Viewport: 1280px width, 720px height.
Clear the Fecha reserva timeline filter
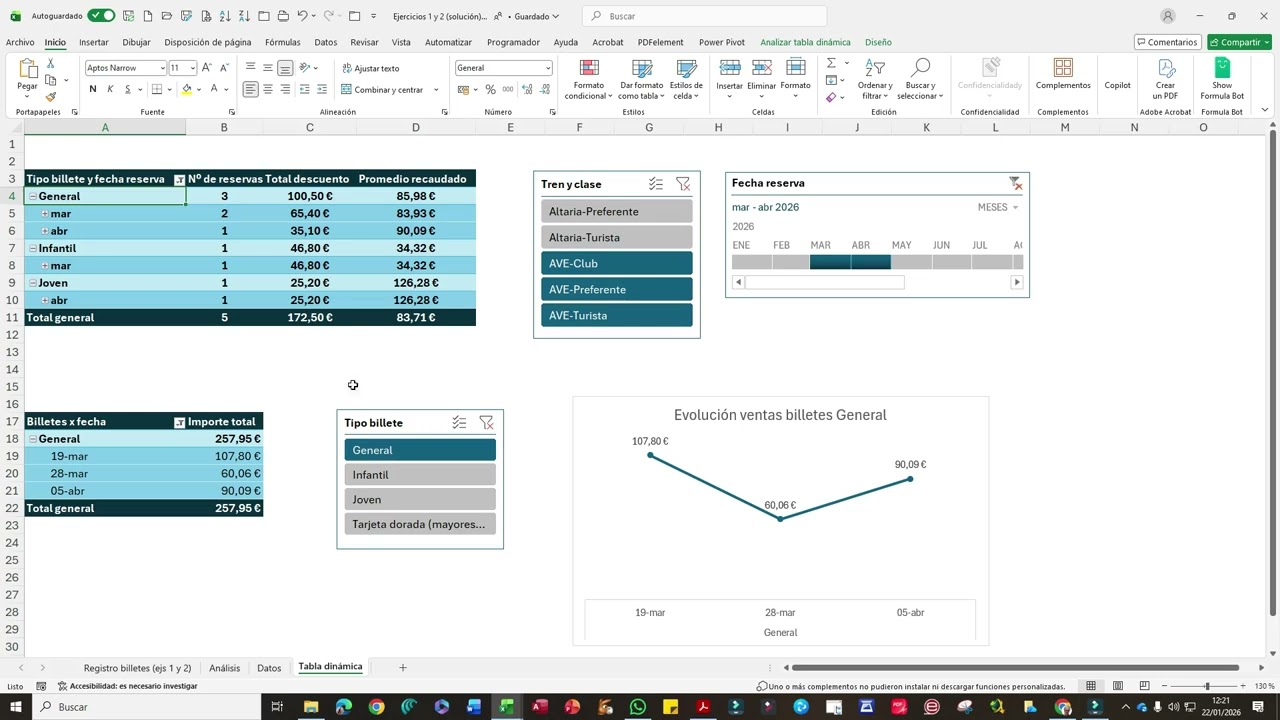[1015, 183]
